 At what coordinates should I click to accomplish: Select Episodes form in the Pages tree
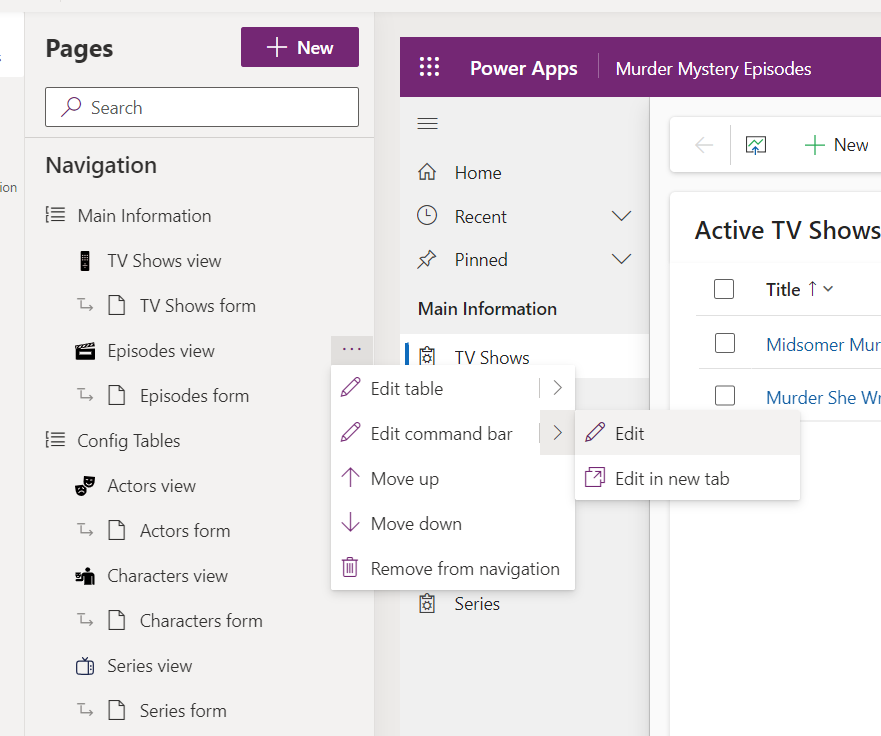pos(194,396)
